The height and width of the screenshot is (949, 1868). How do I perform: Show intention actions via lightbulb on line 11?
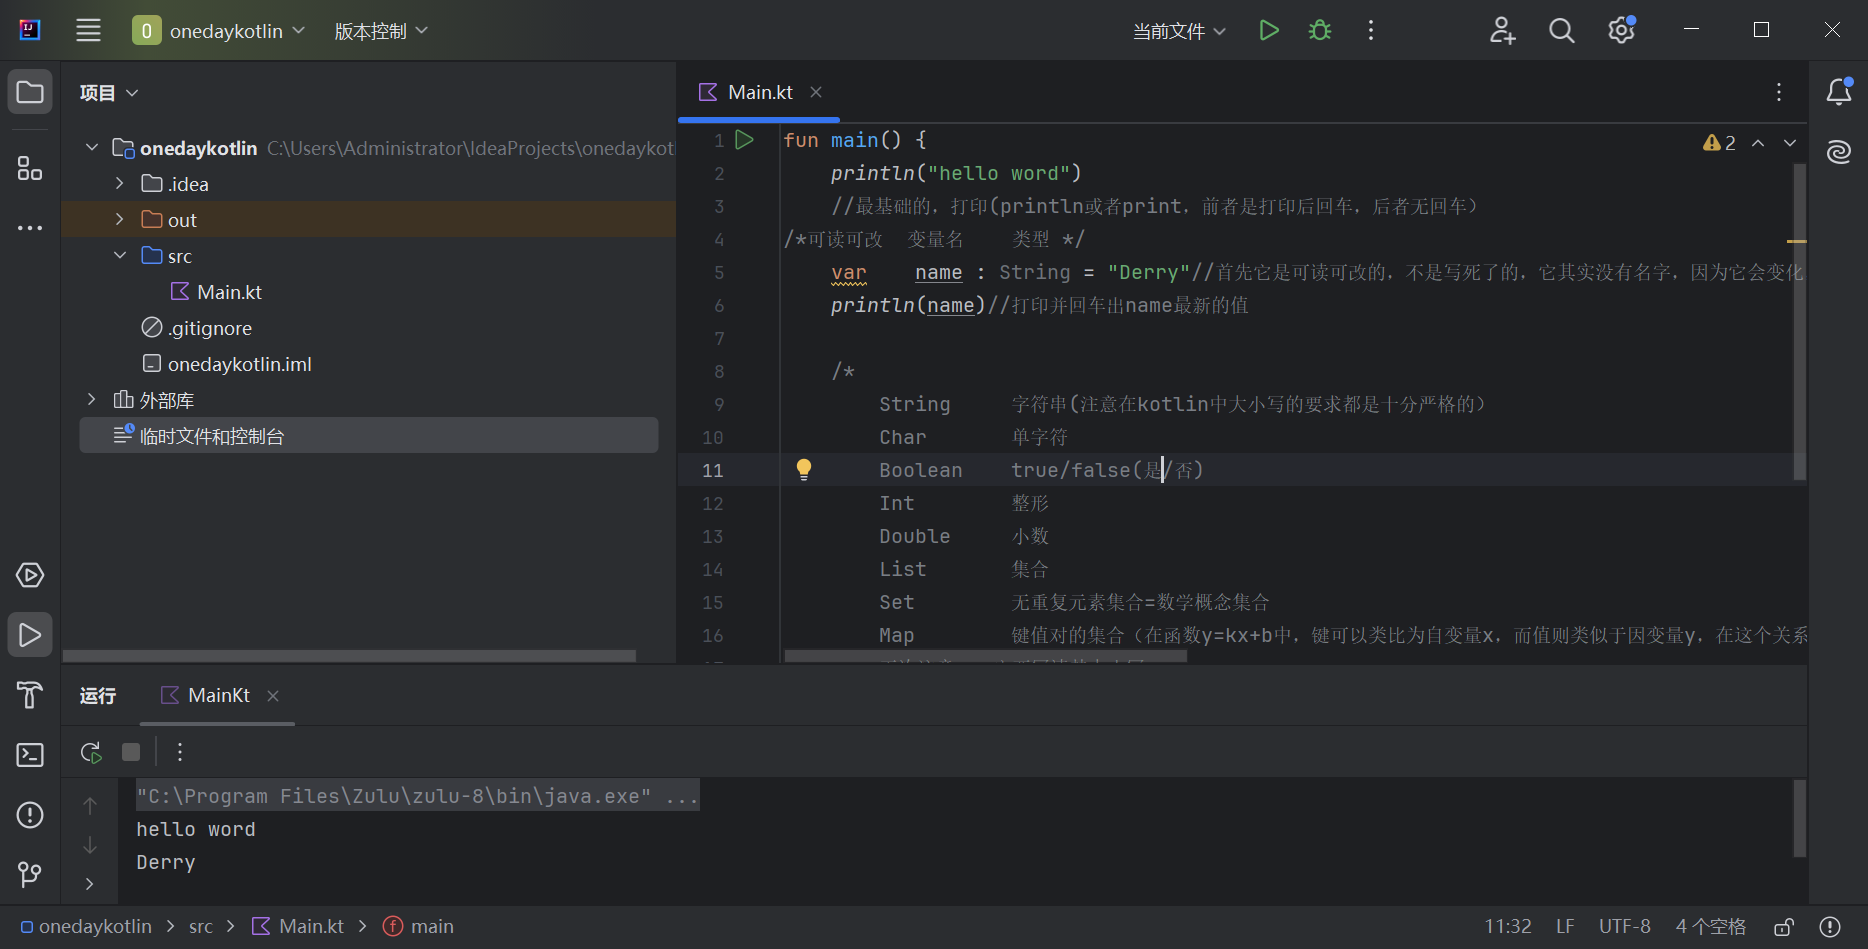(x=804, y=469)
